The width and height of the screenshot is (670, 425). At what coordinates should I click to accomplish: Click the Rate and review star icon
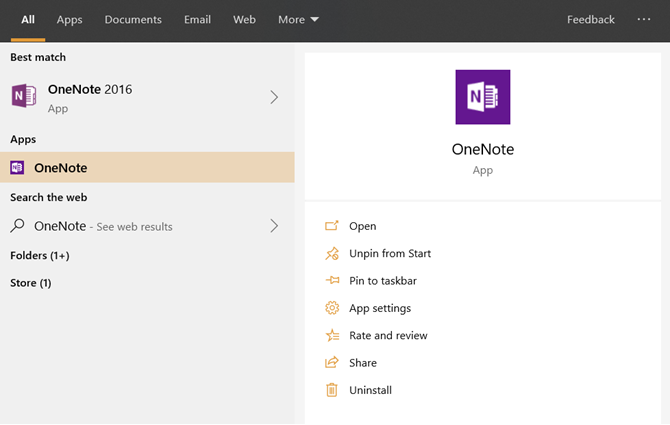tap(332, 336)
